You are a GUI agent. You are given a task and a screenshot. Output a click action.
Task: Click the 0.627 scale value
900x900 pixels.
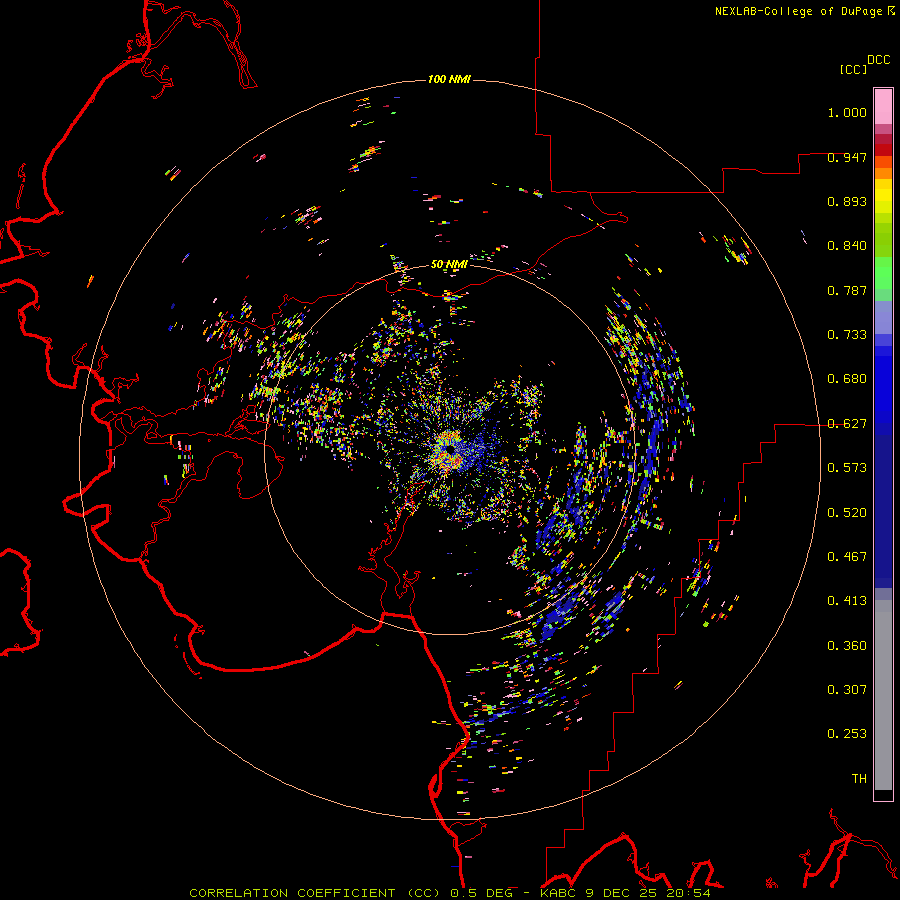coord(847,424)
